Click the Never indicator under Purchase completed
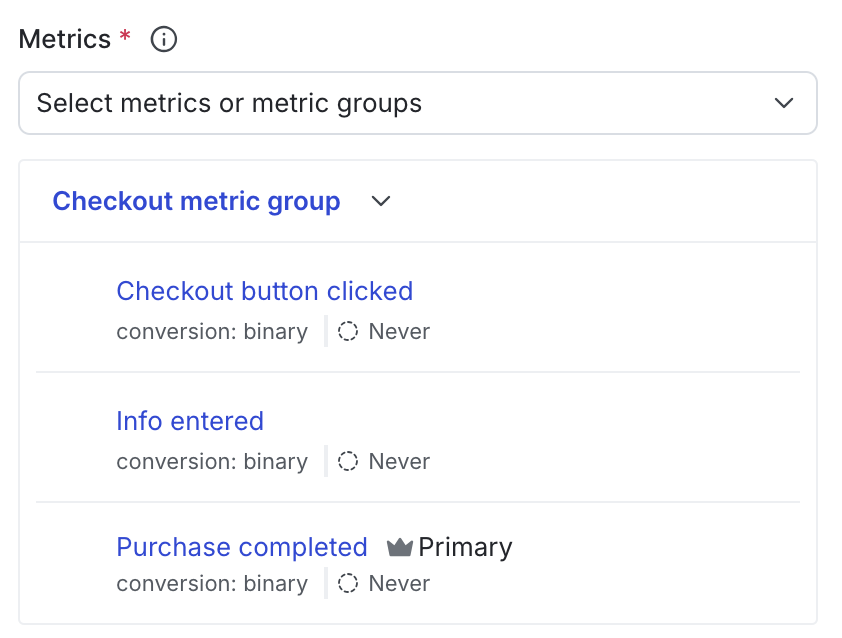 (401, 583)
